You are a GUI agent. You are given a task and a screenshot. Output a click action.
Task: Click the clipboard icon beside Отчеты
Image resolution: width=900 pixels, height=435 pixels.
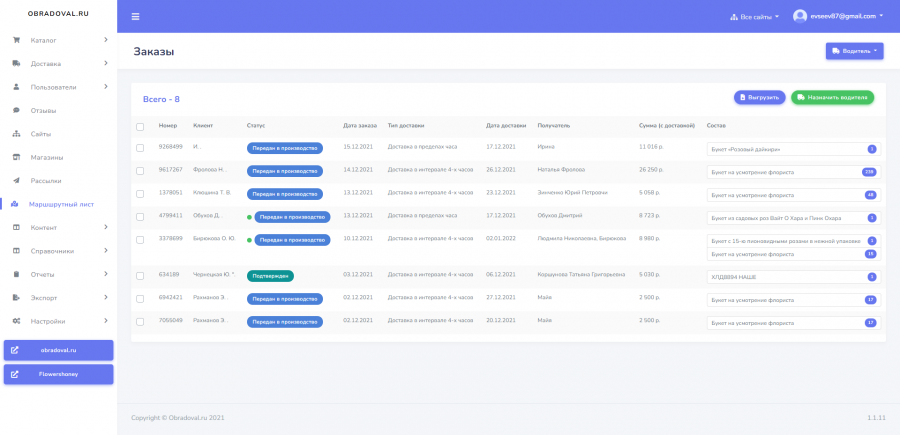[17, 274]
